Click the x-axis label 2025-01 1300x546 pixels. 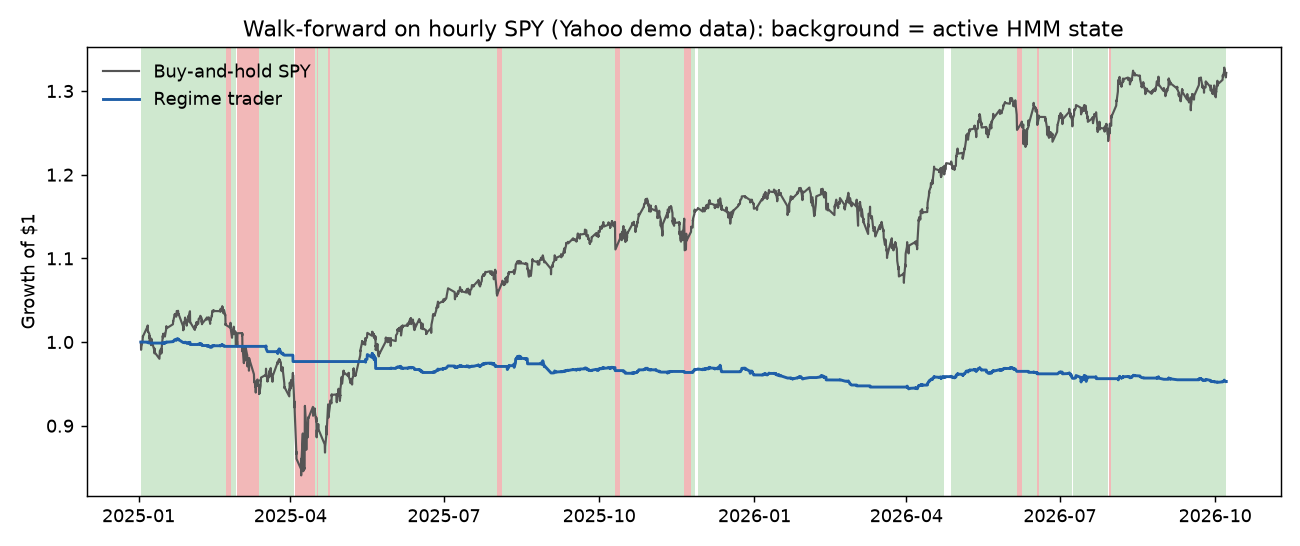coord(140,517)
